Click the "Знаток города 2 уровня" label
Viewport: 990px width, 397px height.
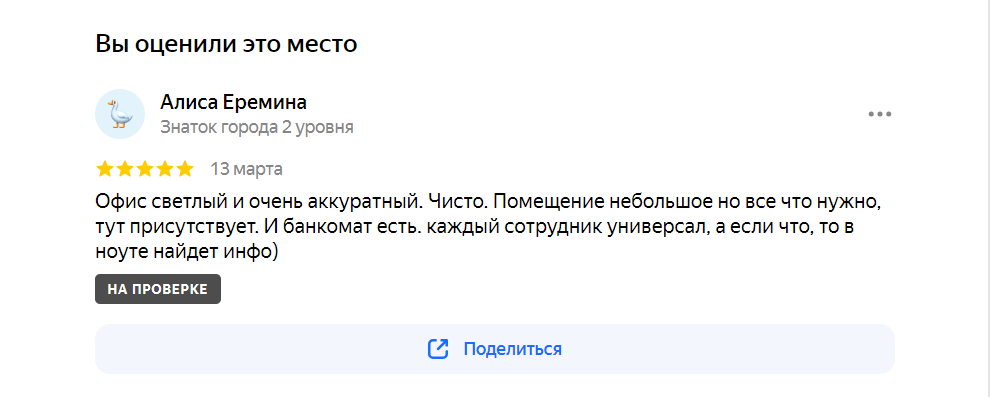click(256, 127)
